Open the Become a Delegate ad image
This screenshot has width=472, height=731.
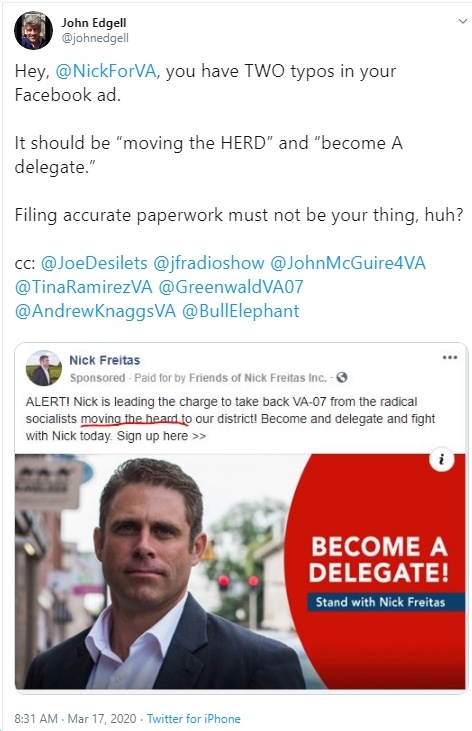point(240,572)
